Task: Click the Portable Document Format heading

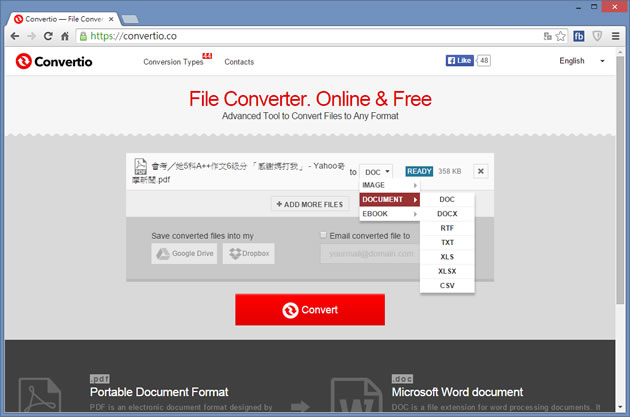Action: (x=159, y=392)
